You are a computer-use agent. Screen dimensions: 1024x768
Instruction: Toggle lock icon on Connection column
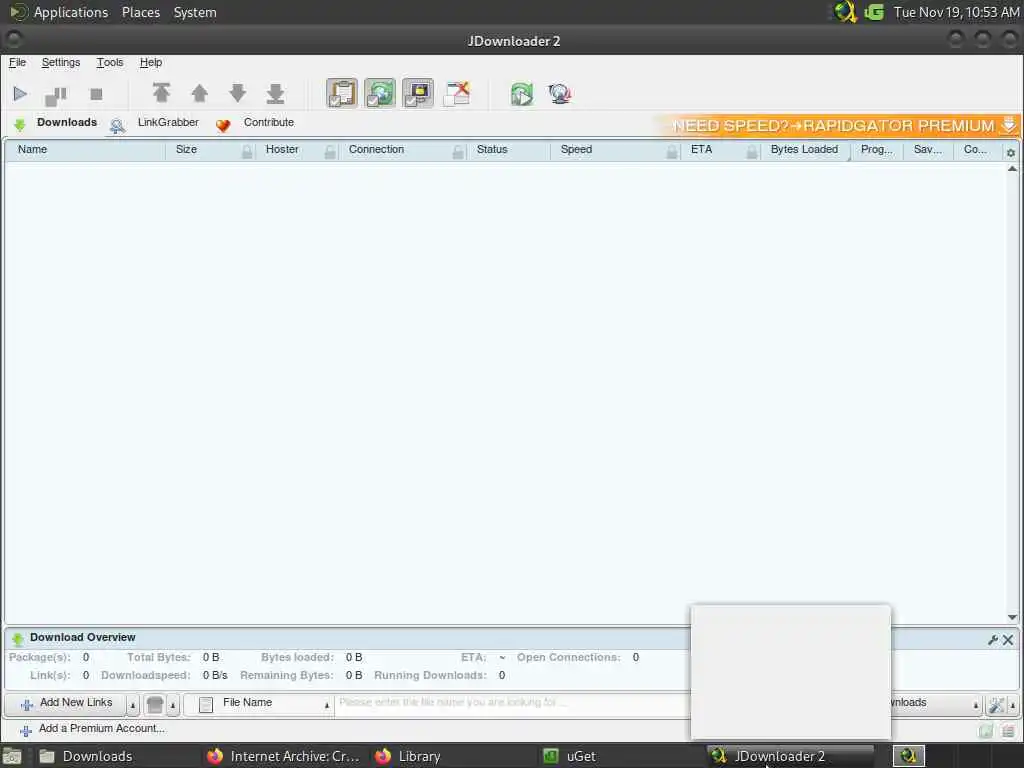point(458,152)
